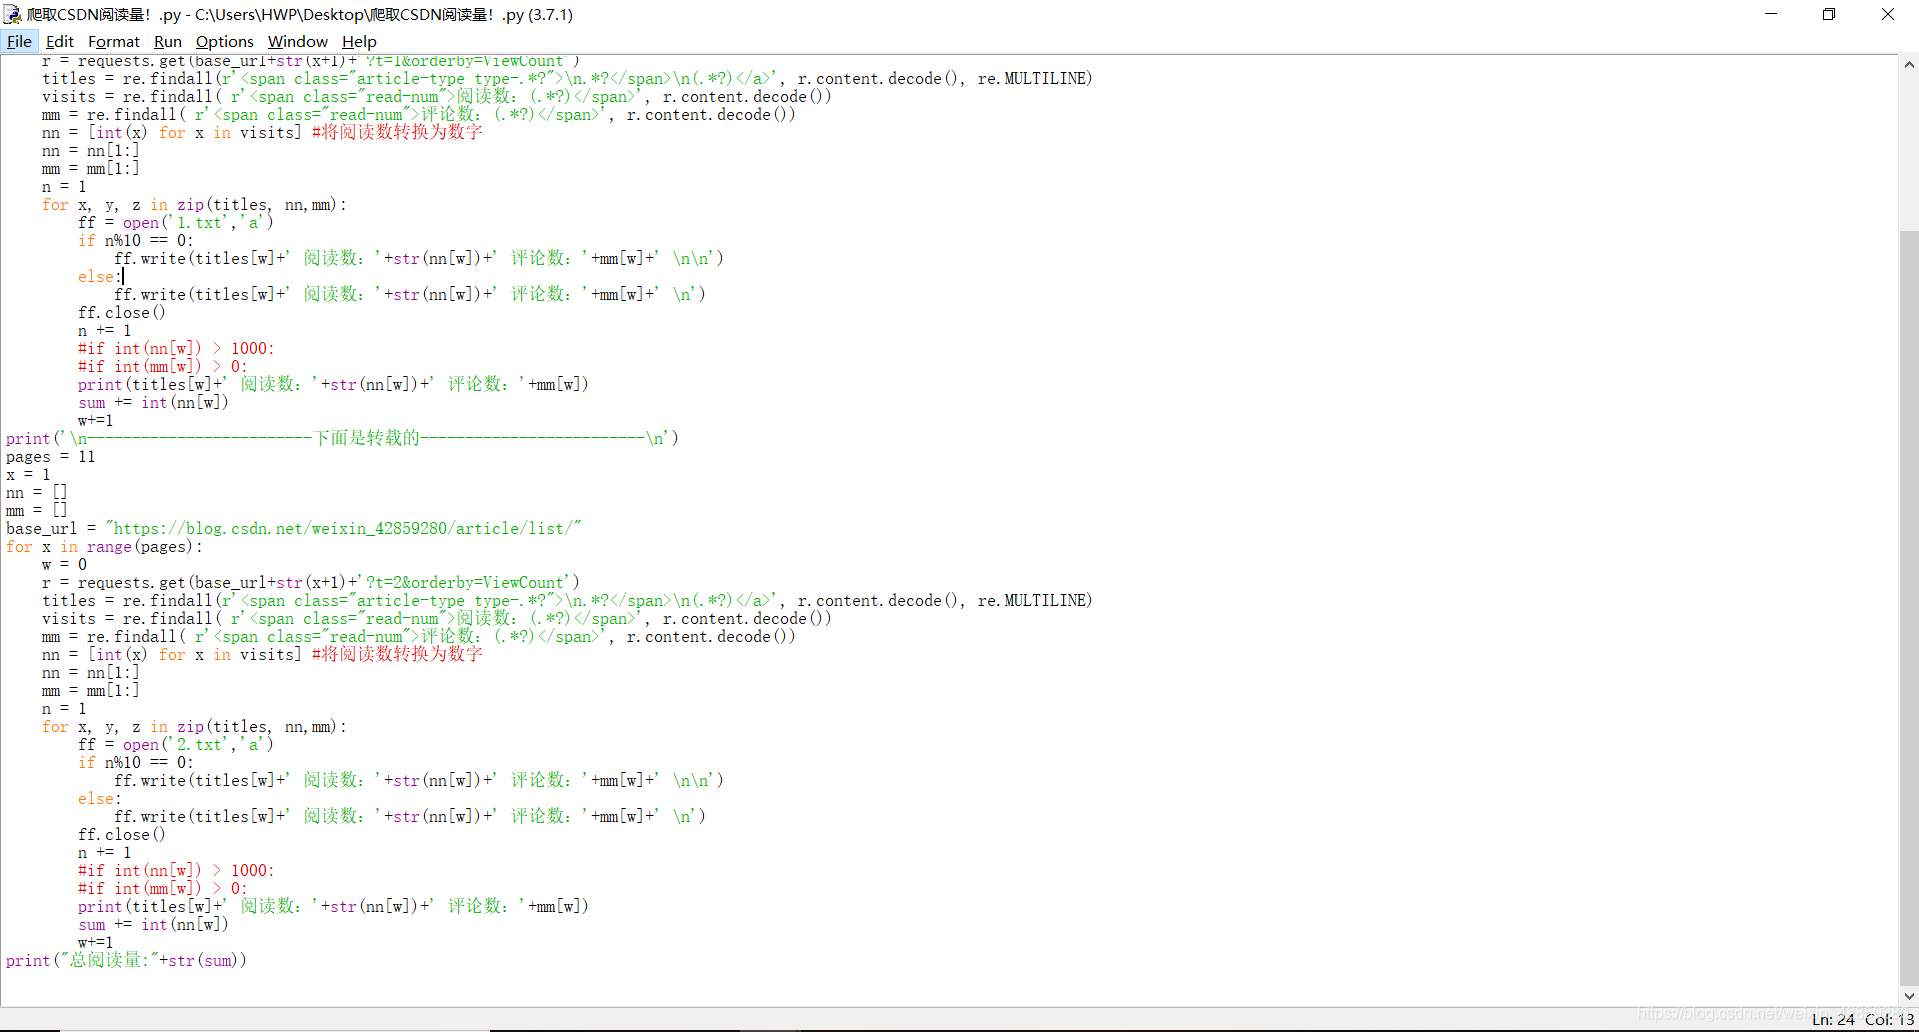Screen dimensions: 1919x1032
Task: Click the base_url blog.csdn.net string
Action: 343,528
